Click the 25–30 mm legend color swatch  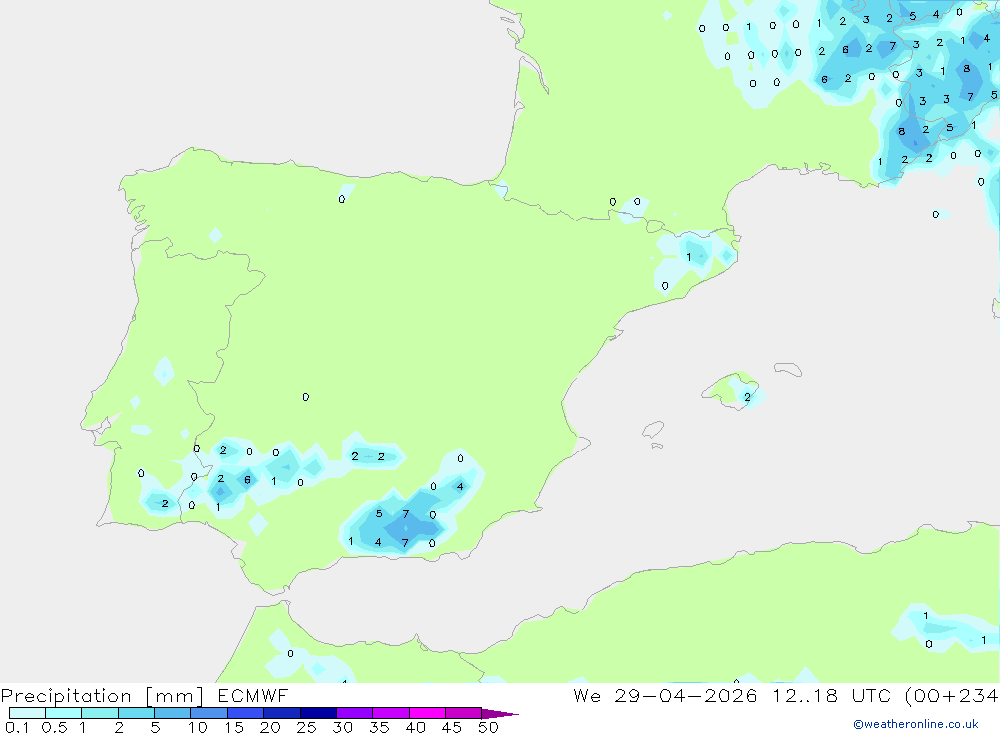[318, 713]
